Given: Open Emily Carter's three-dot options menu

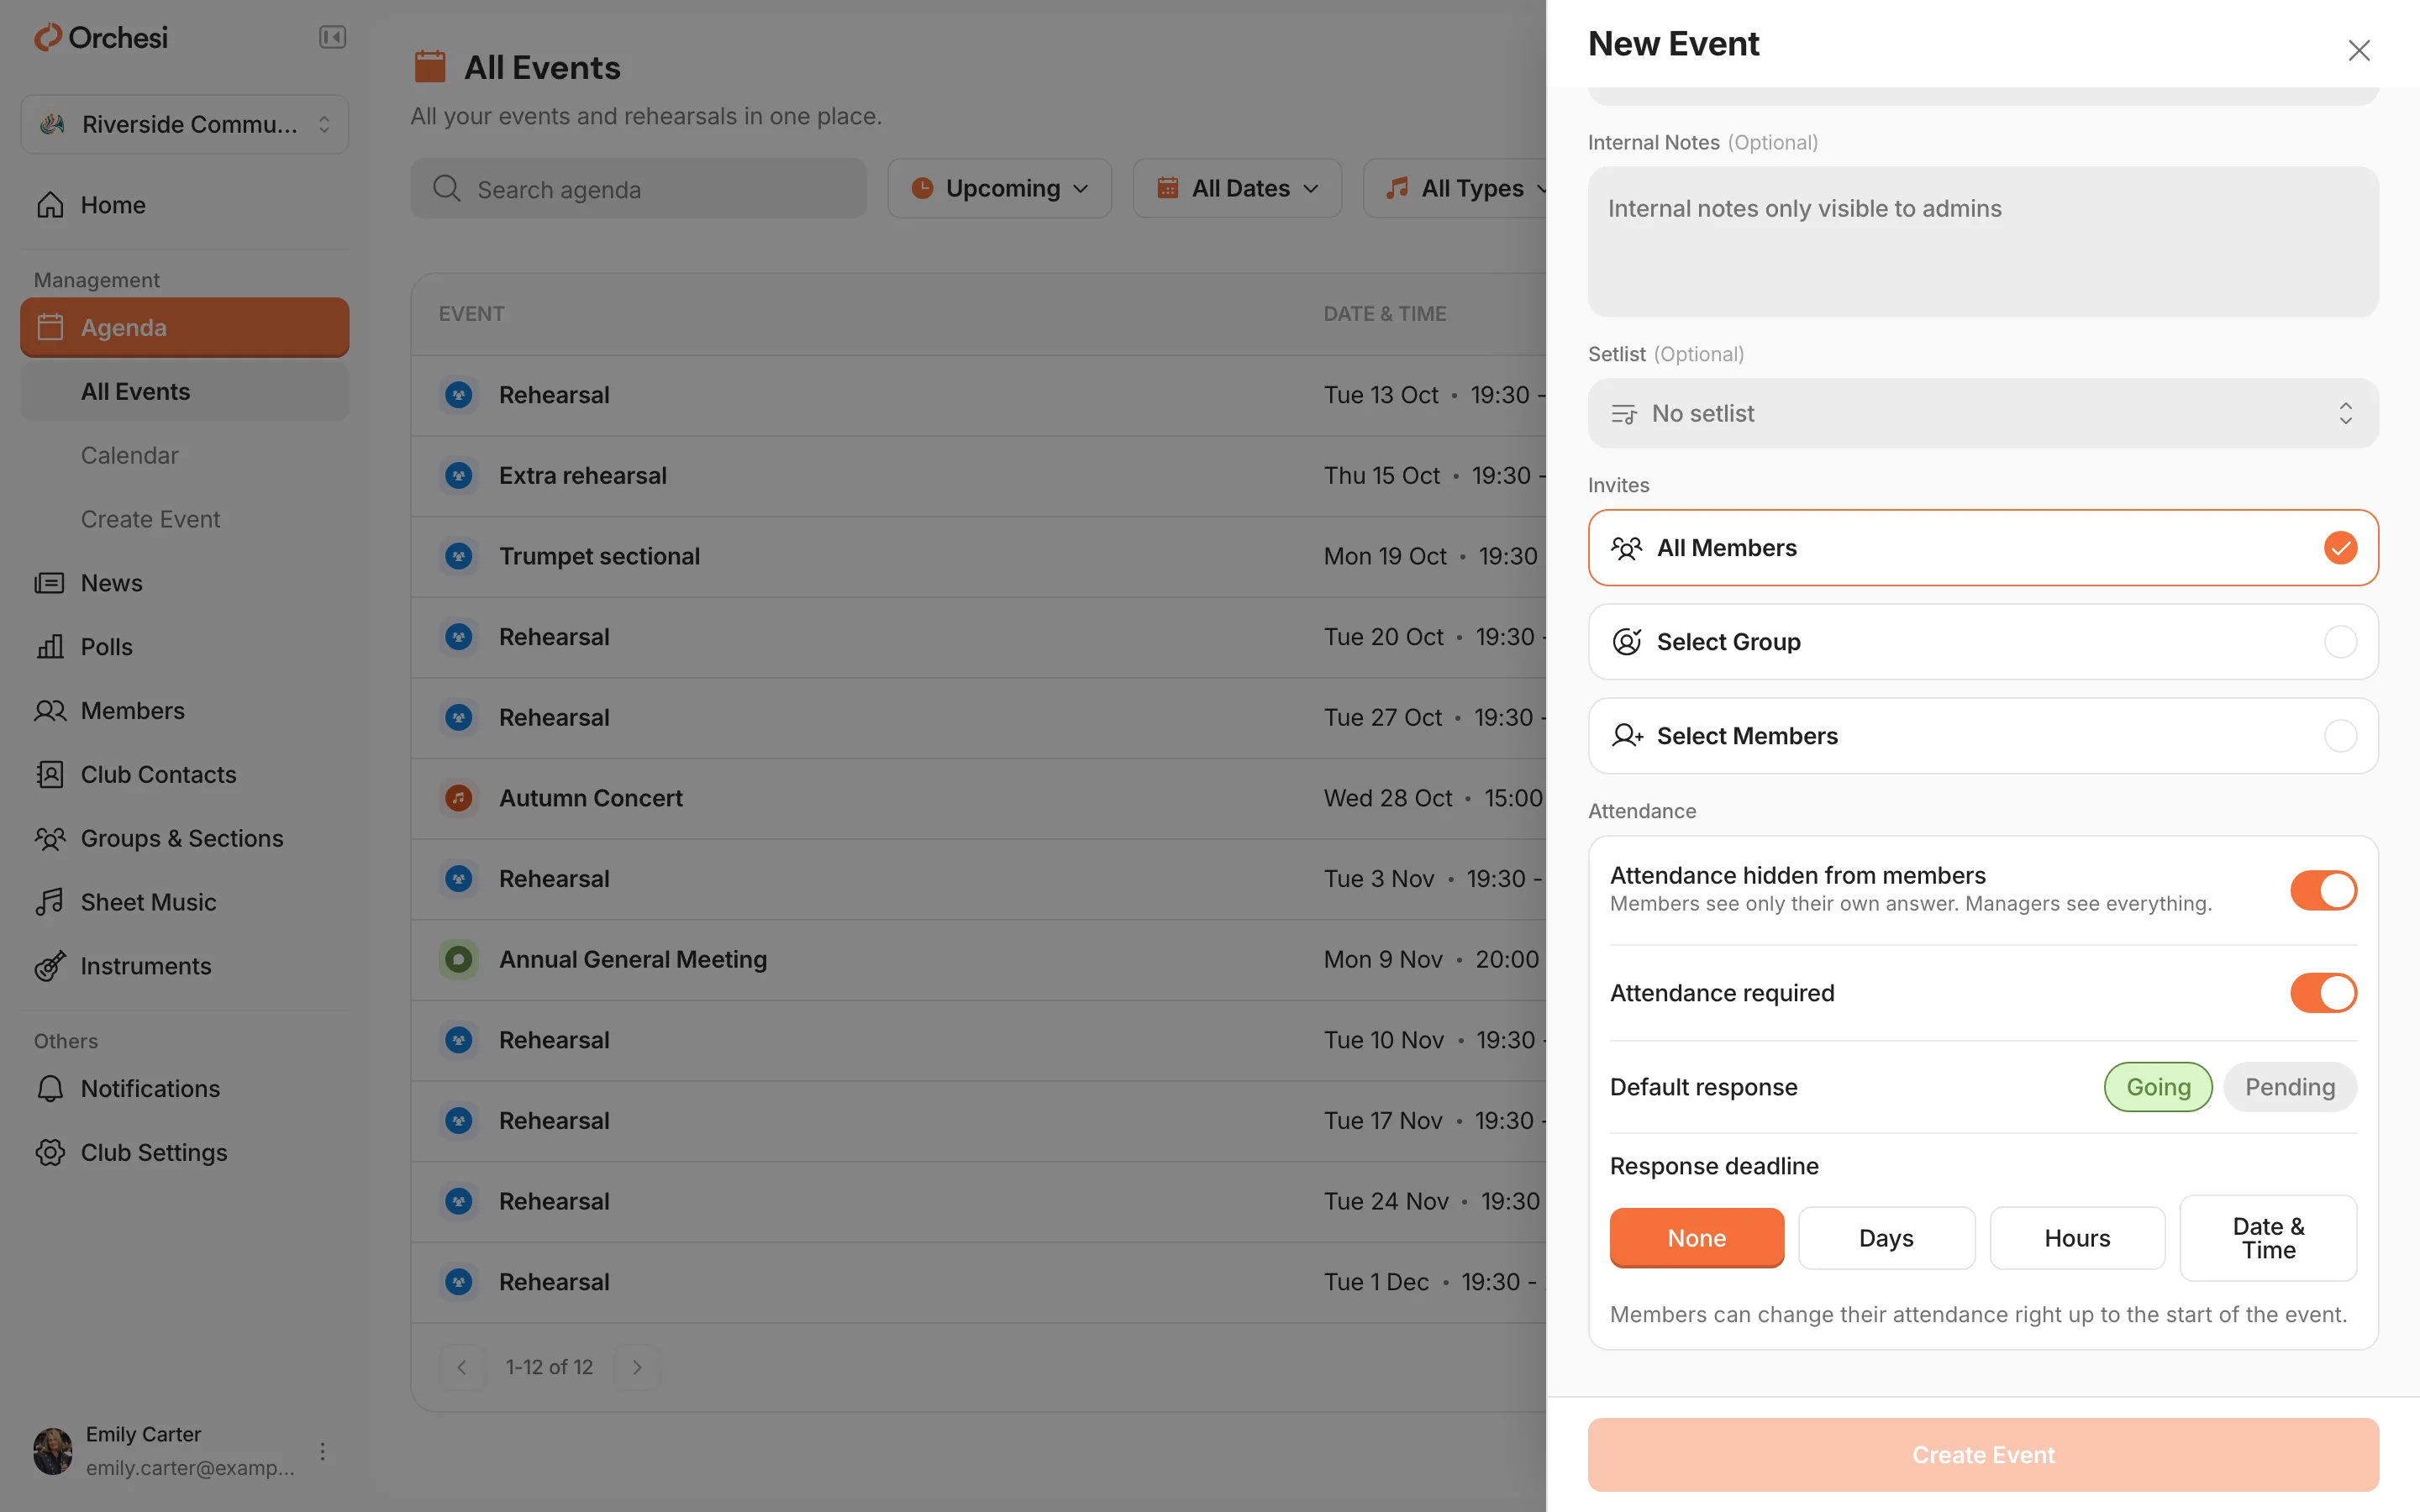Looking at the screenshot, I should pos(322,1451).
